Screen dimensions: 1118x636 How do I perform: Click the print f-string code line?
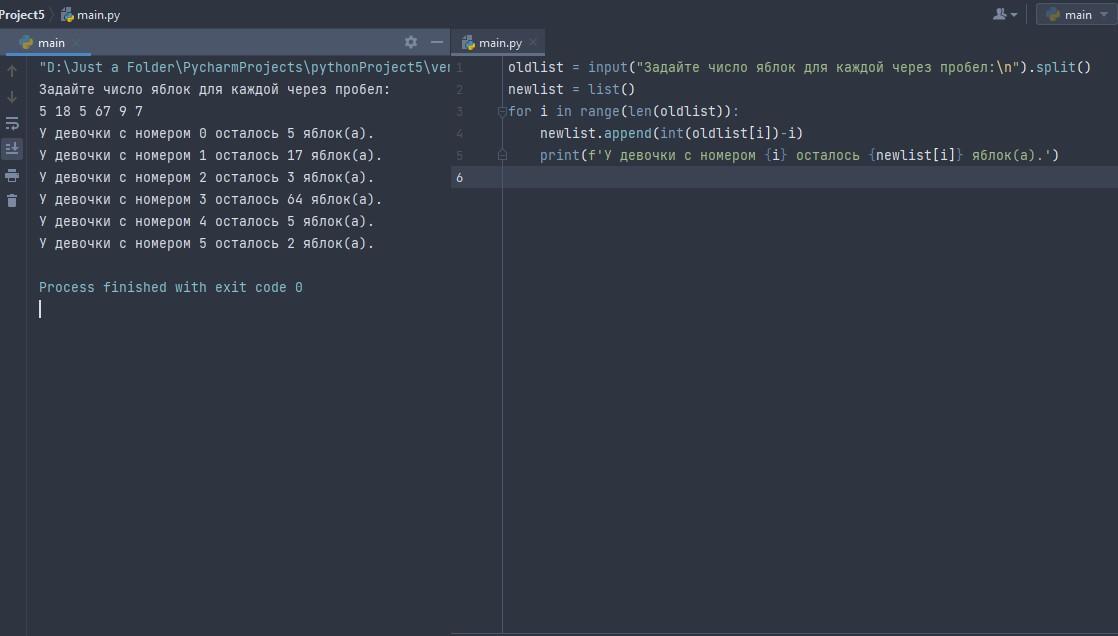pyautogui.click(x=799, y=155)
